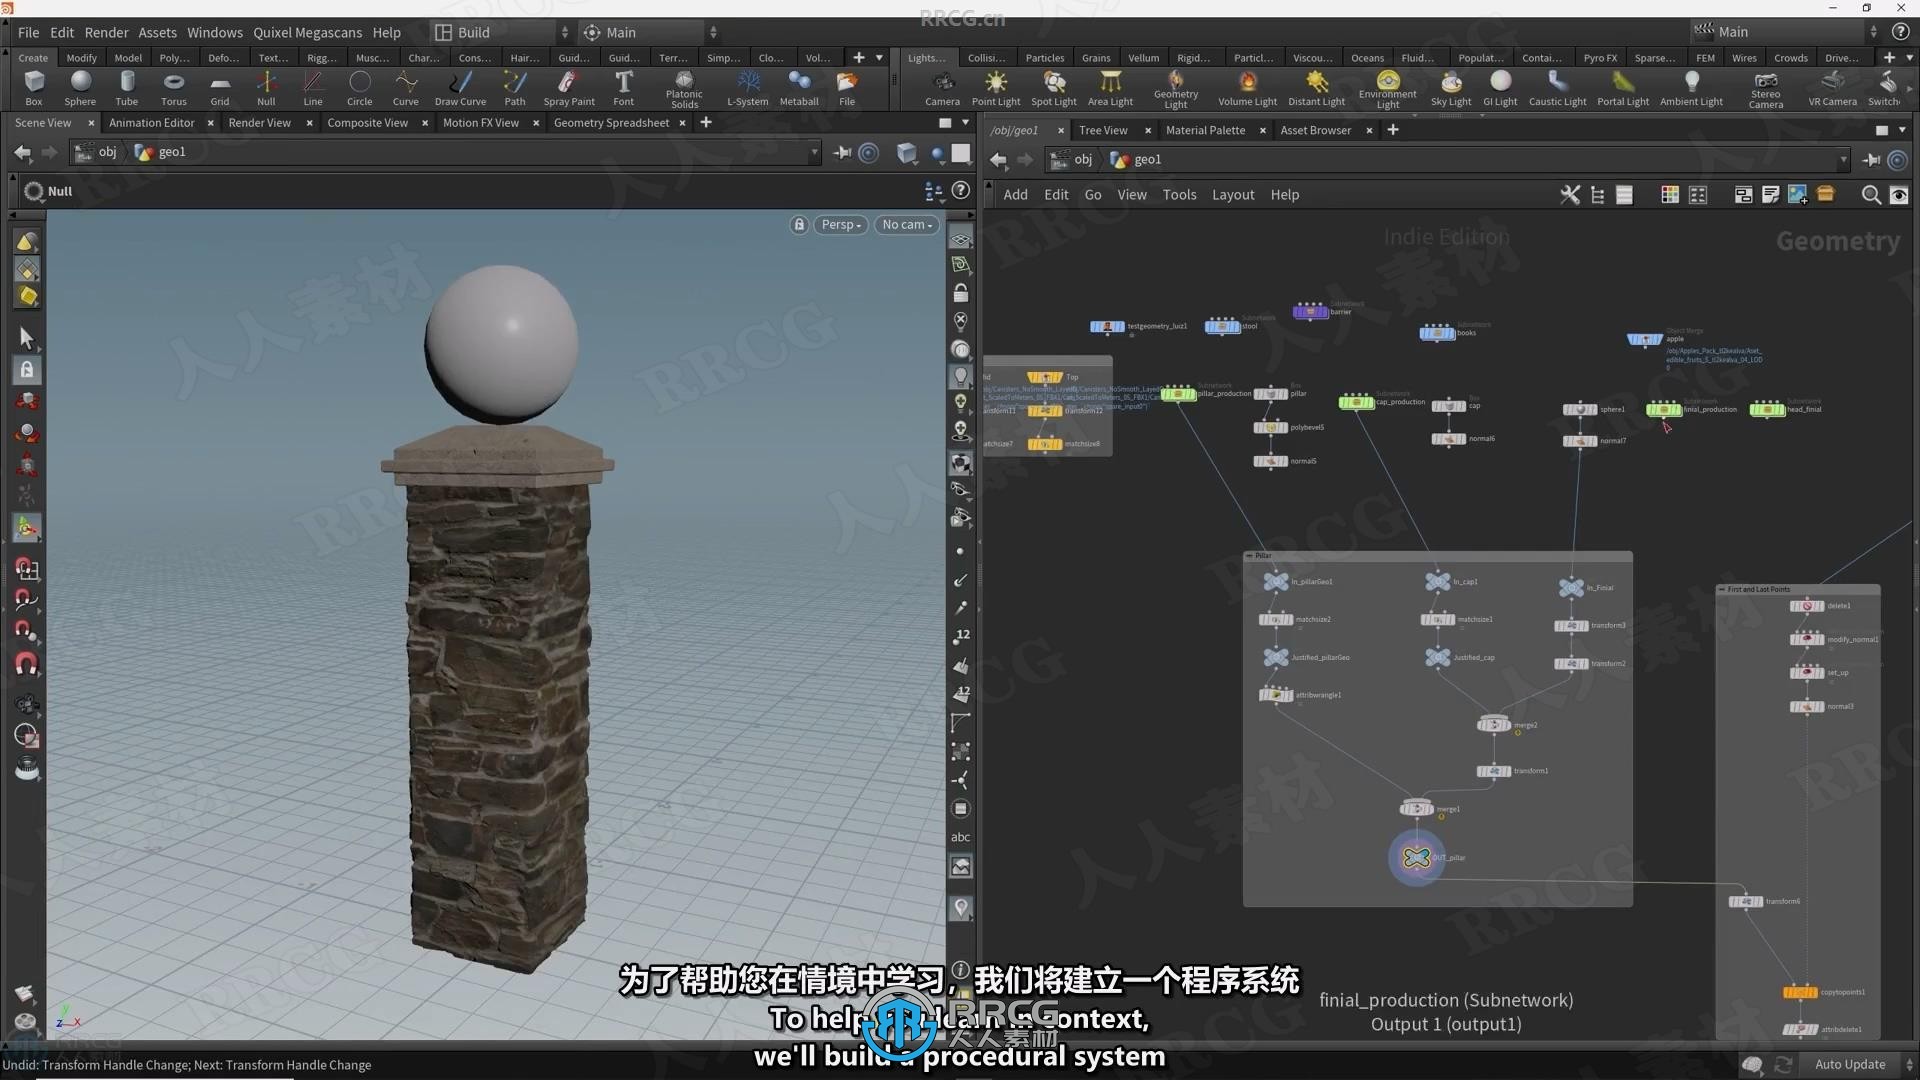1920x1080 pixels.
Task: Open the File menu
Action: [29, 32]
